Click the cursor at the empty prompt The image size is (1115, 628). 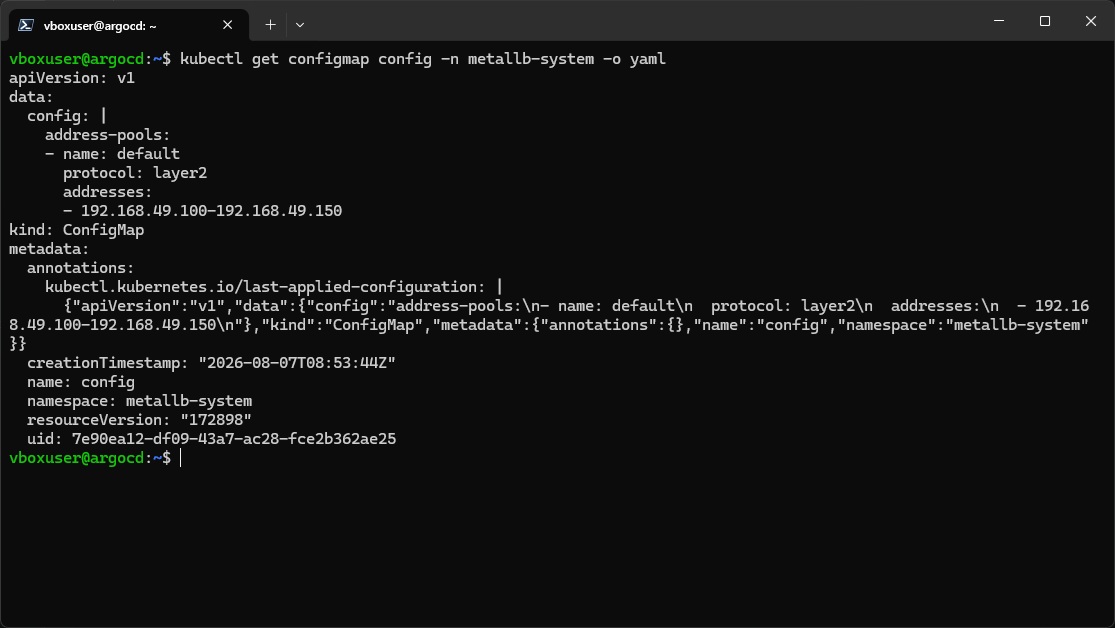pyautogui.click(x=181, y=458)
